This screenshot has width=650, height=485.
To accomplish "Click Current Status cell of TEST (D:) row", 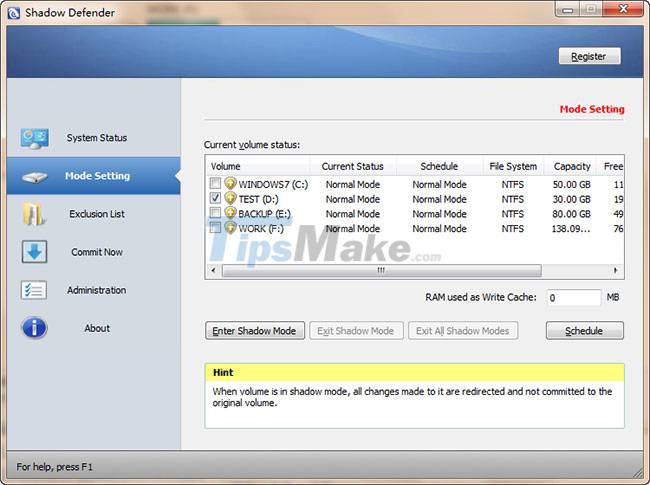I will [x=353, y=199].
